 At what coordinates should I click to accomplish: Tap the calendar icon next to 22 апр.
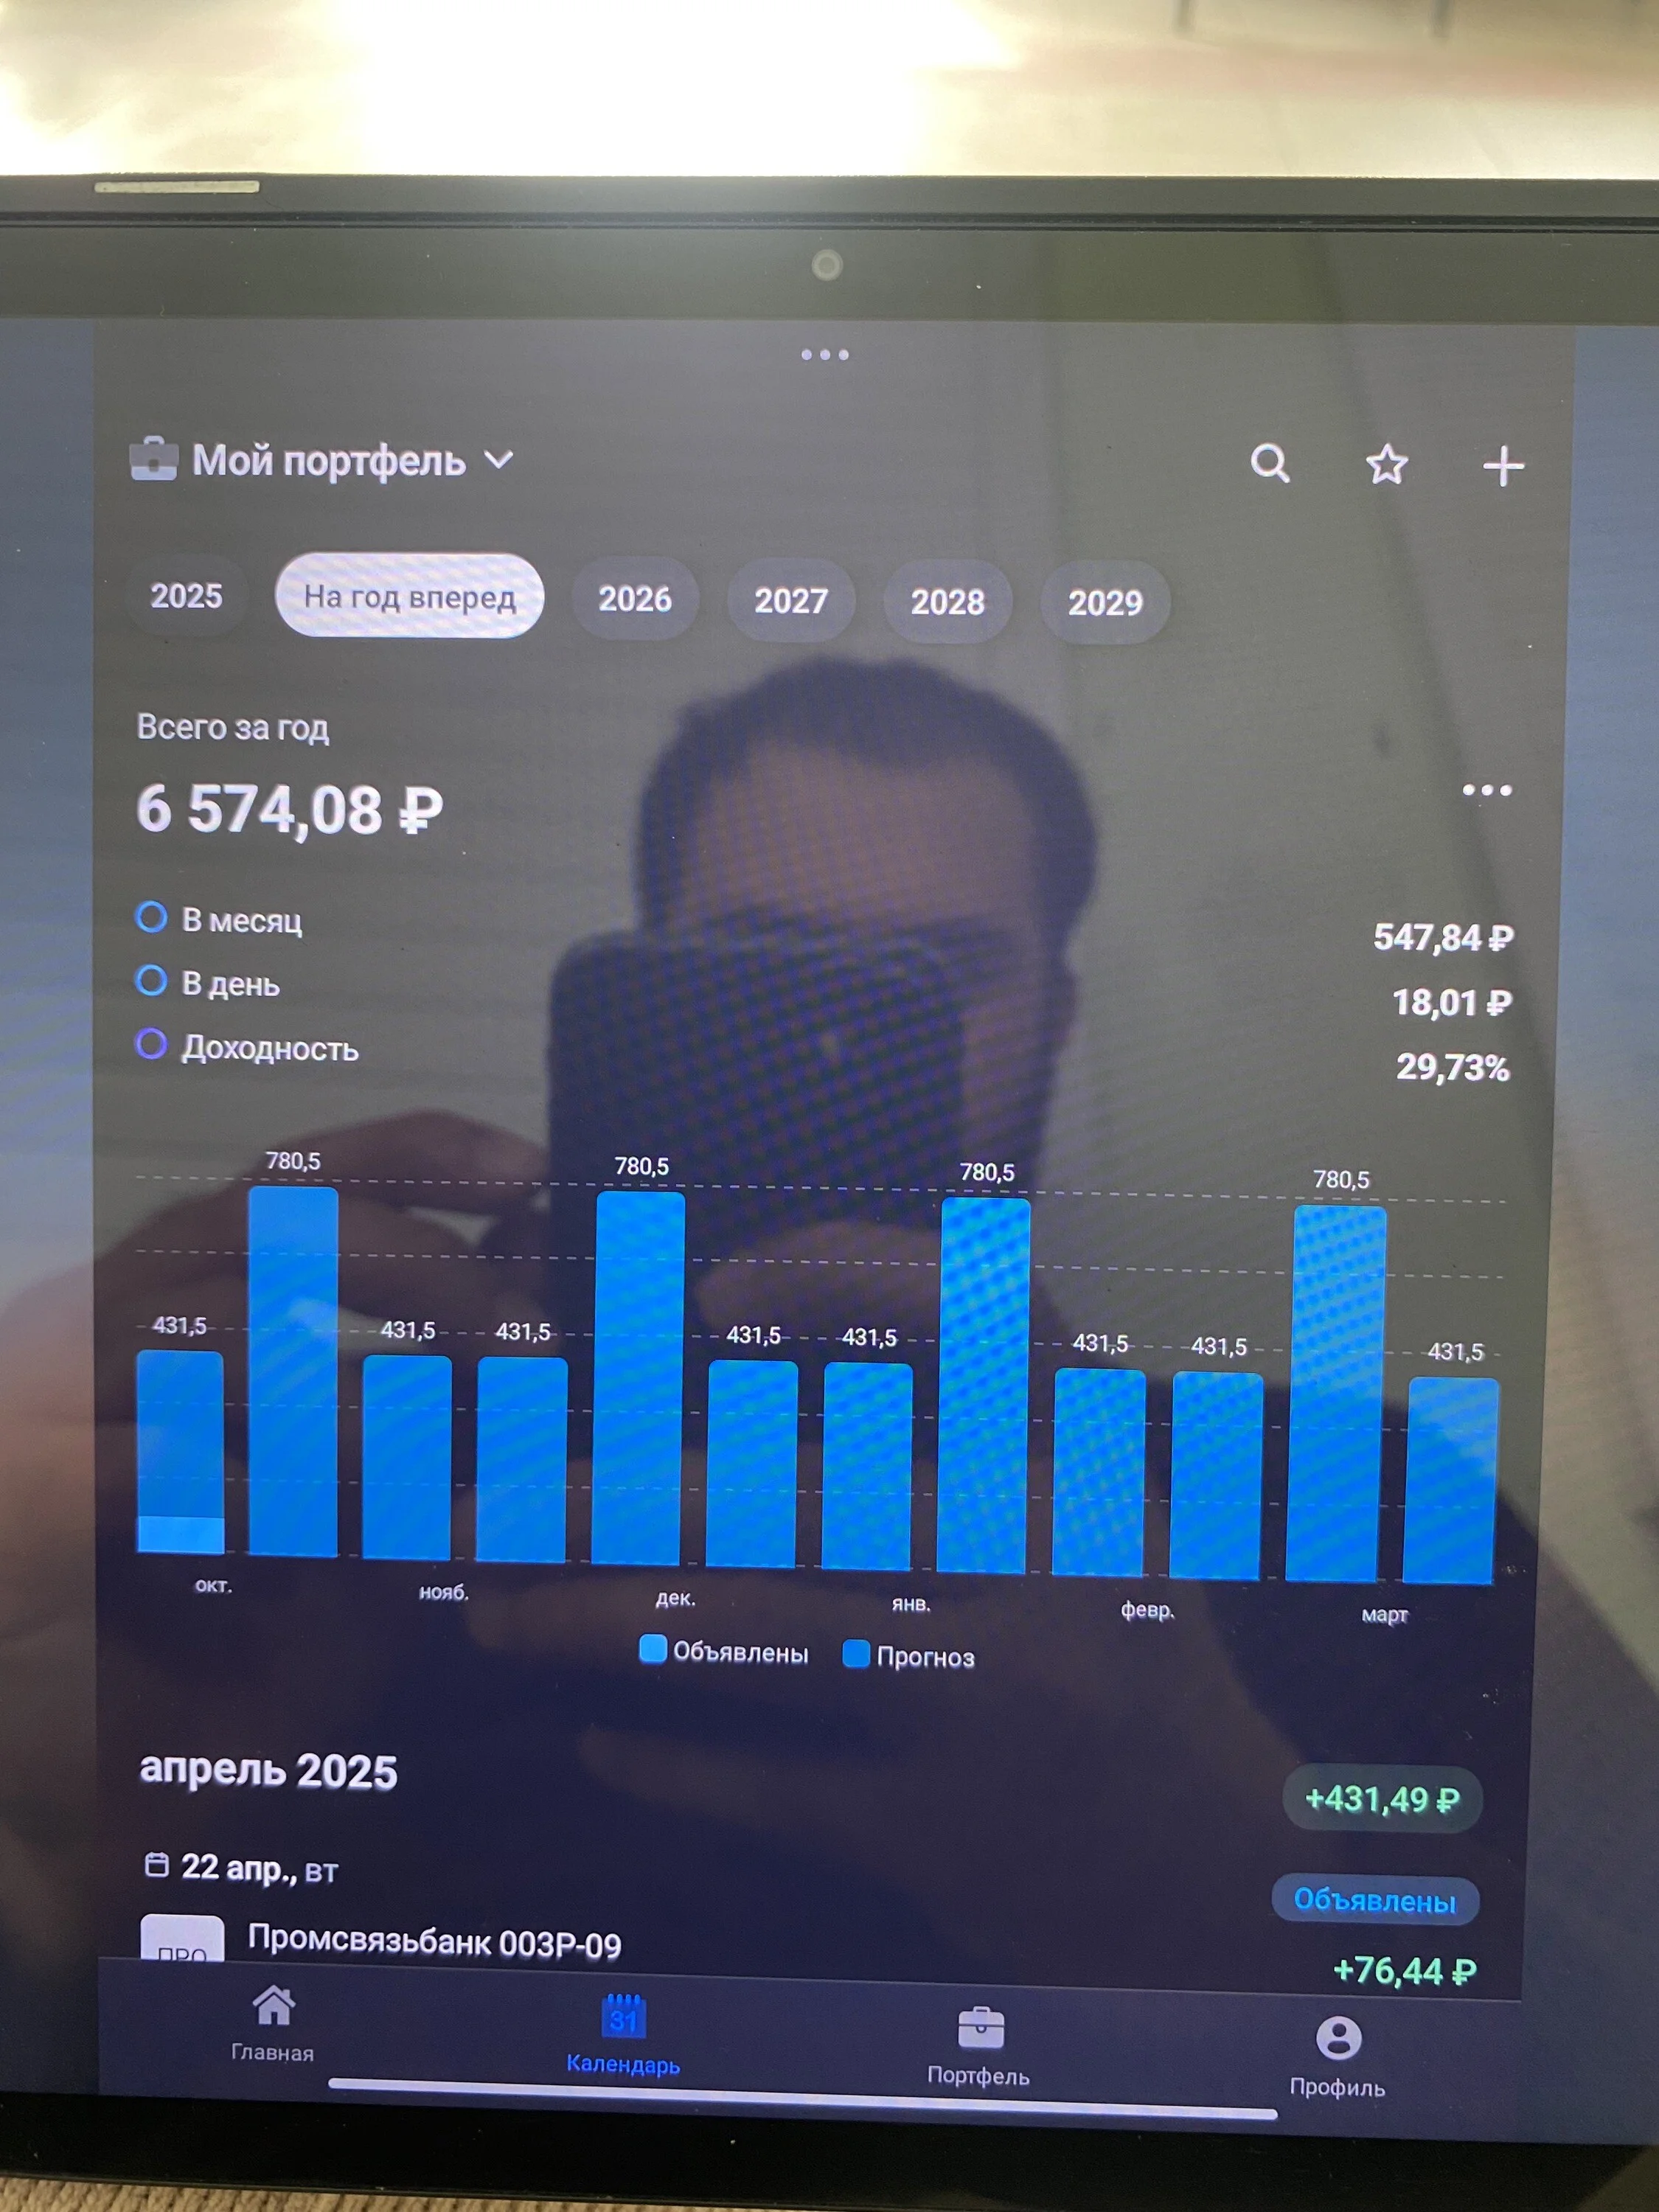click(157, 1865)
